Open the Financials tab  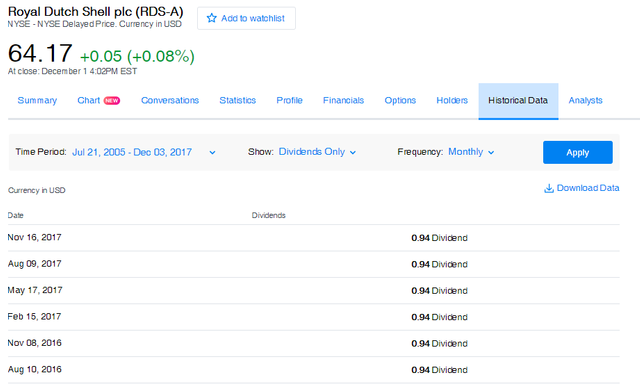(343, 100)
